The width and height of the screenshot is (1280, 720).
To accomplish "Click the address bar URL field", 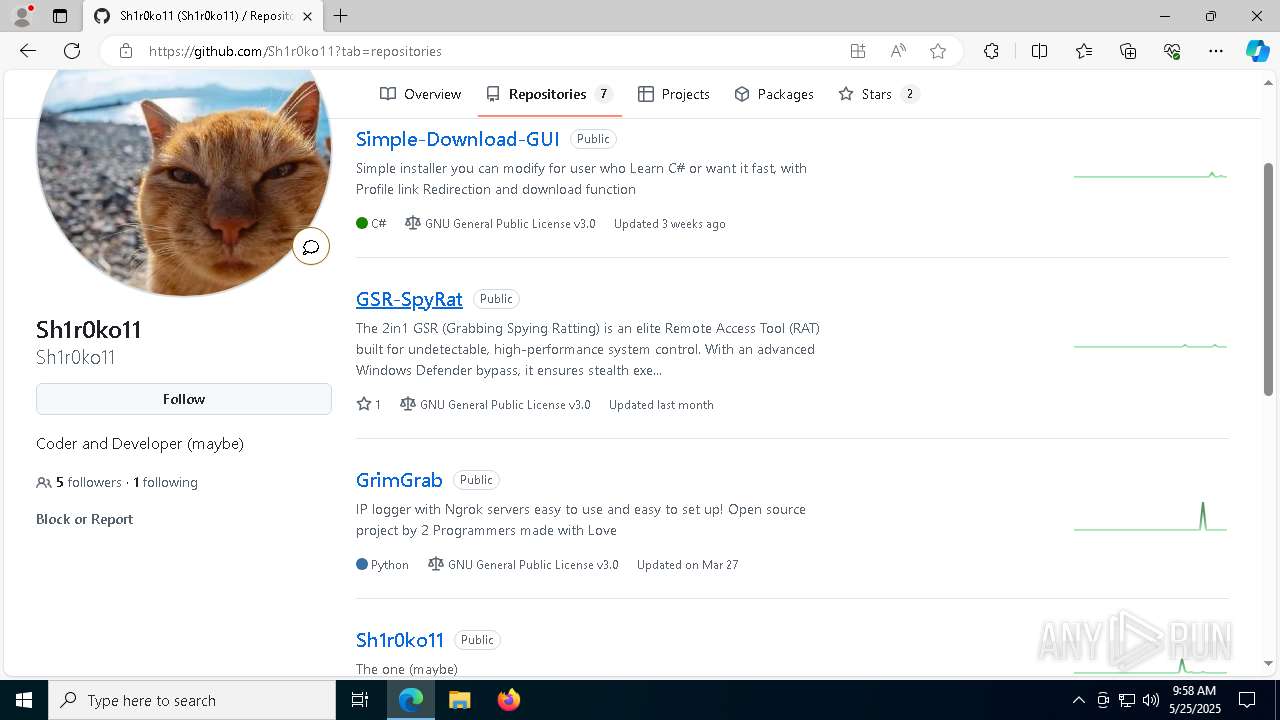I will click(x=490, y=51).
